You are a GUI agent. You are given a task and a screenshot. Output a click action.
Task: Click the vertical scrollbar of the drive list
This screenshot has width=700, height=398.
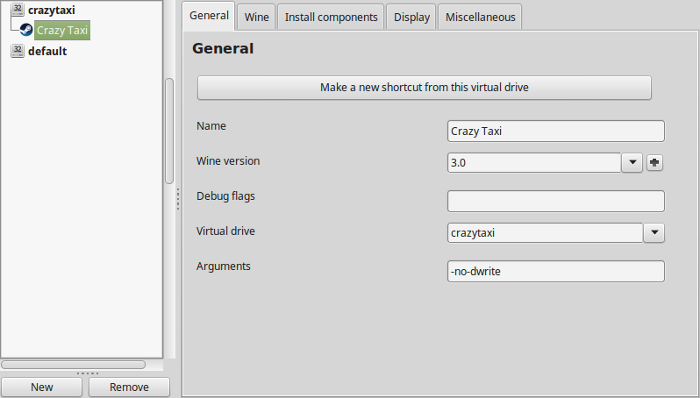point(169,131)
